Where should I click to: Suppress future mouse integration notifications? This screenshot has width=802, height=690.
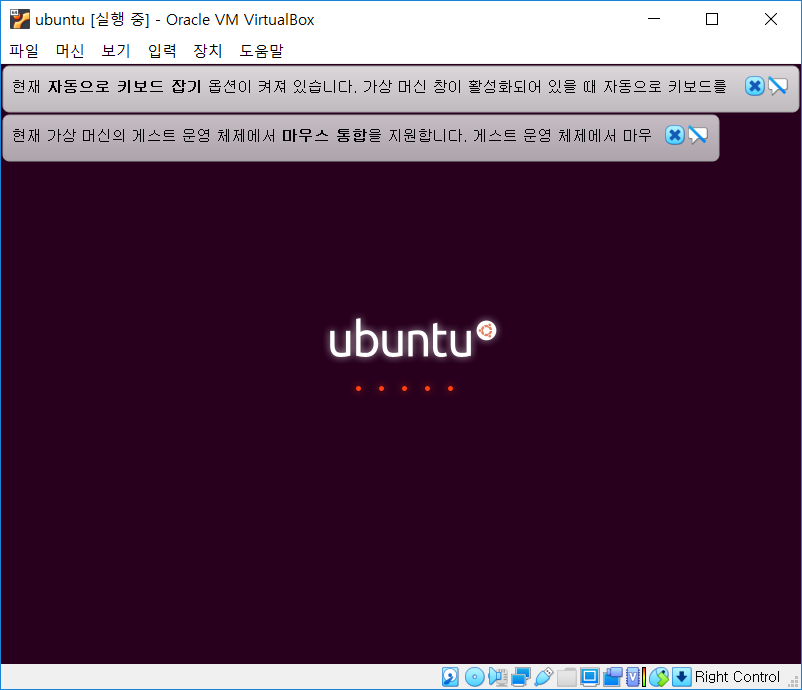pyautogui.click(x=698, y=135)
